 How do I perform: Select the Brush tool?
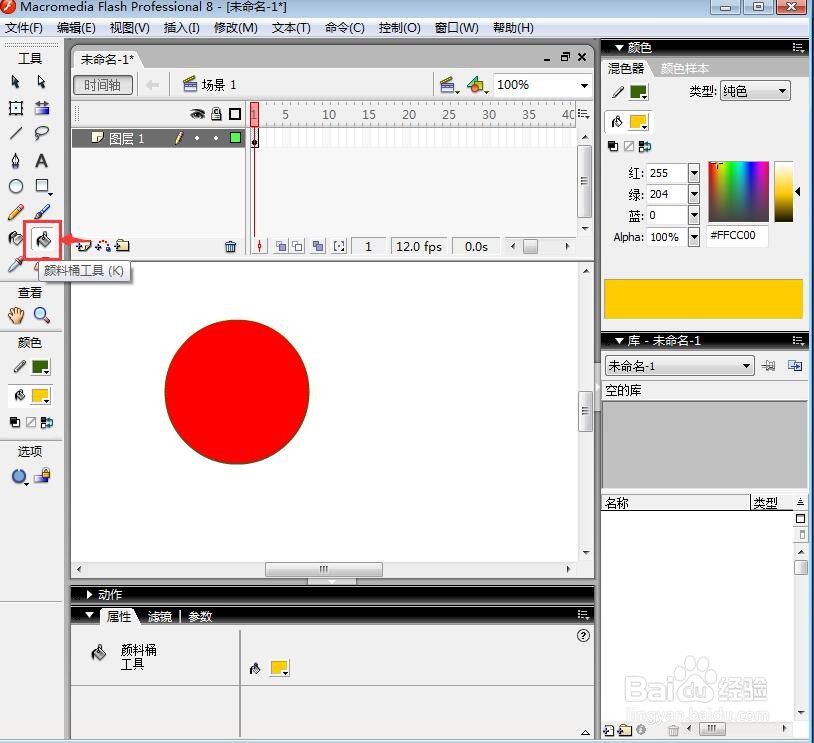click(42, 212)
